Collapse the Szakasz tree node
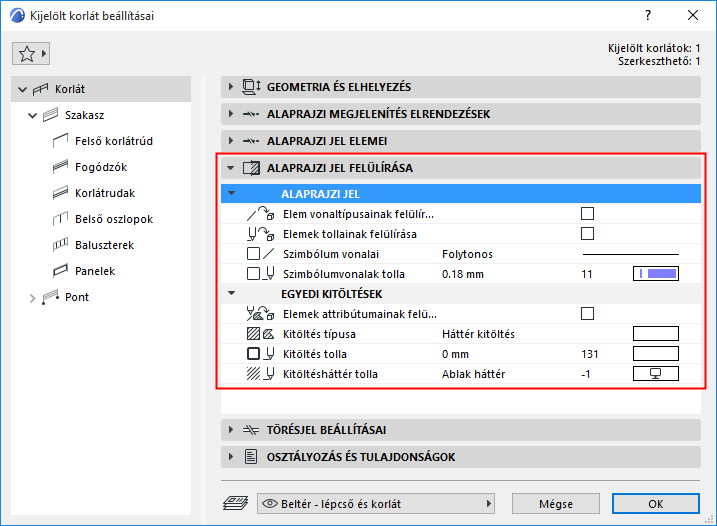717x526 pixels. (32, 115)
